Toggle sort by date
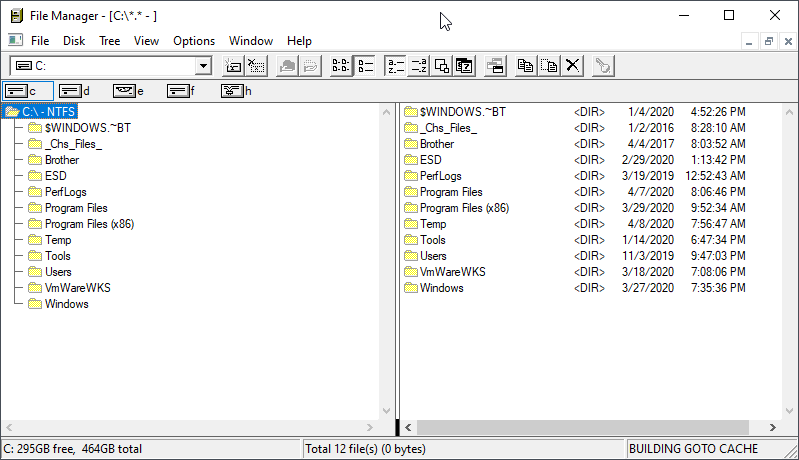The image size is (799, 460). [x=464, y=66]
